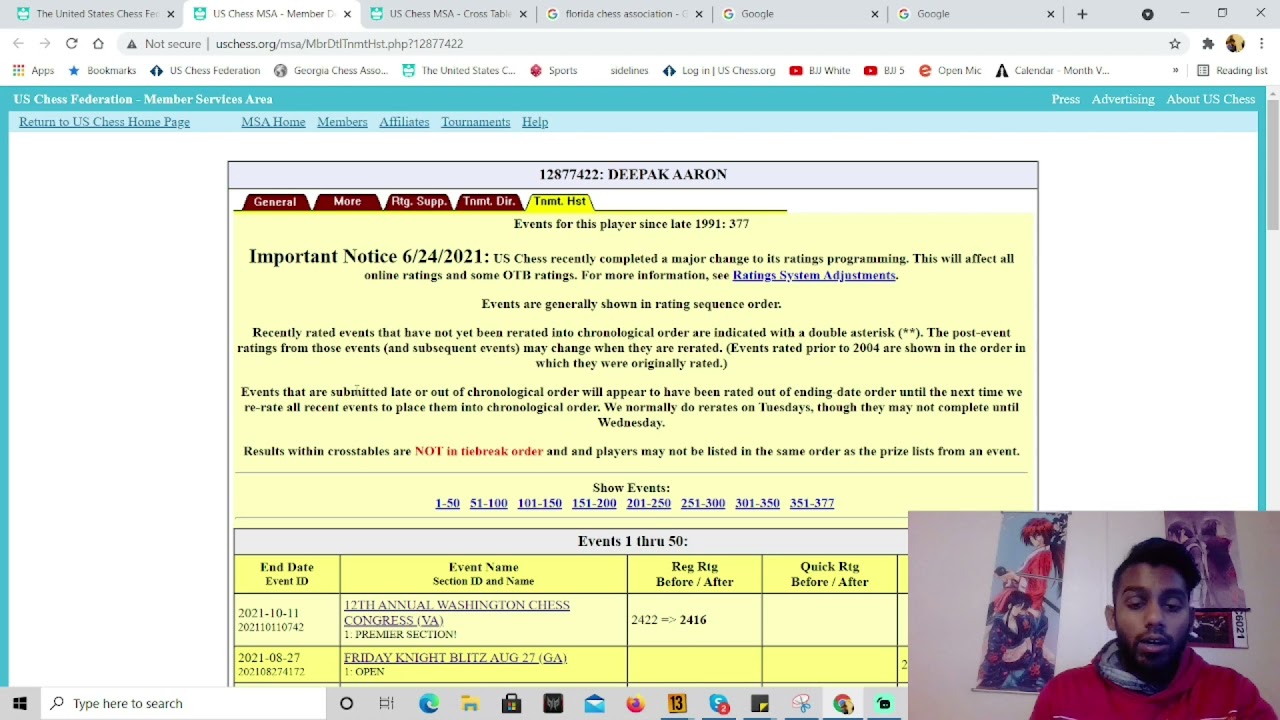Open the tab search dropdown arrow
The height and width of the screenshot is (720, 1280).
1147,14
